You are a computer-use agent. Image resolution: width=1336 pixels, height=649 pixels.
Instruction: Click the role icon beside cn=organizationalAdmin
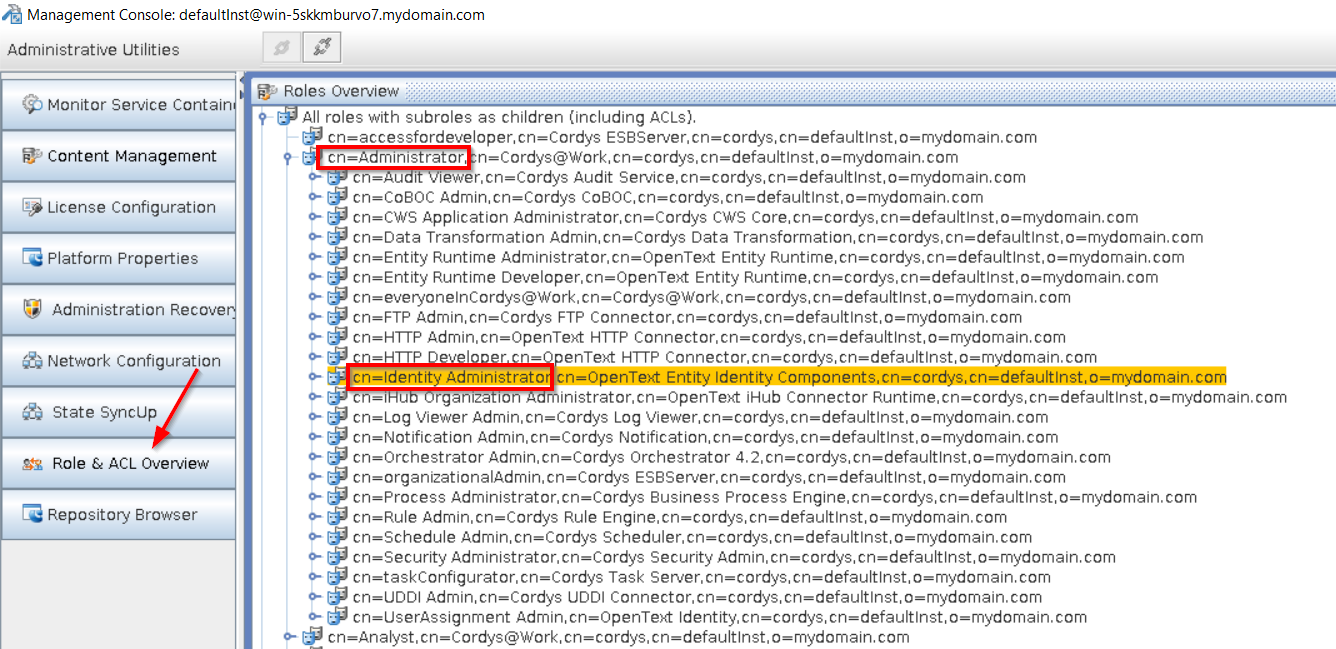pos(338,477)
